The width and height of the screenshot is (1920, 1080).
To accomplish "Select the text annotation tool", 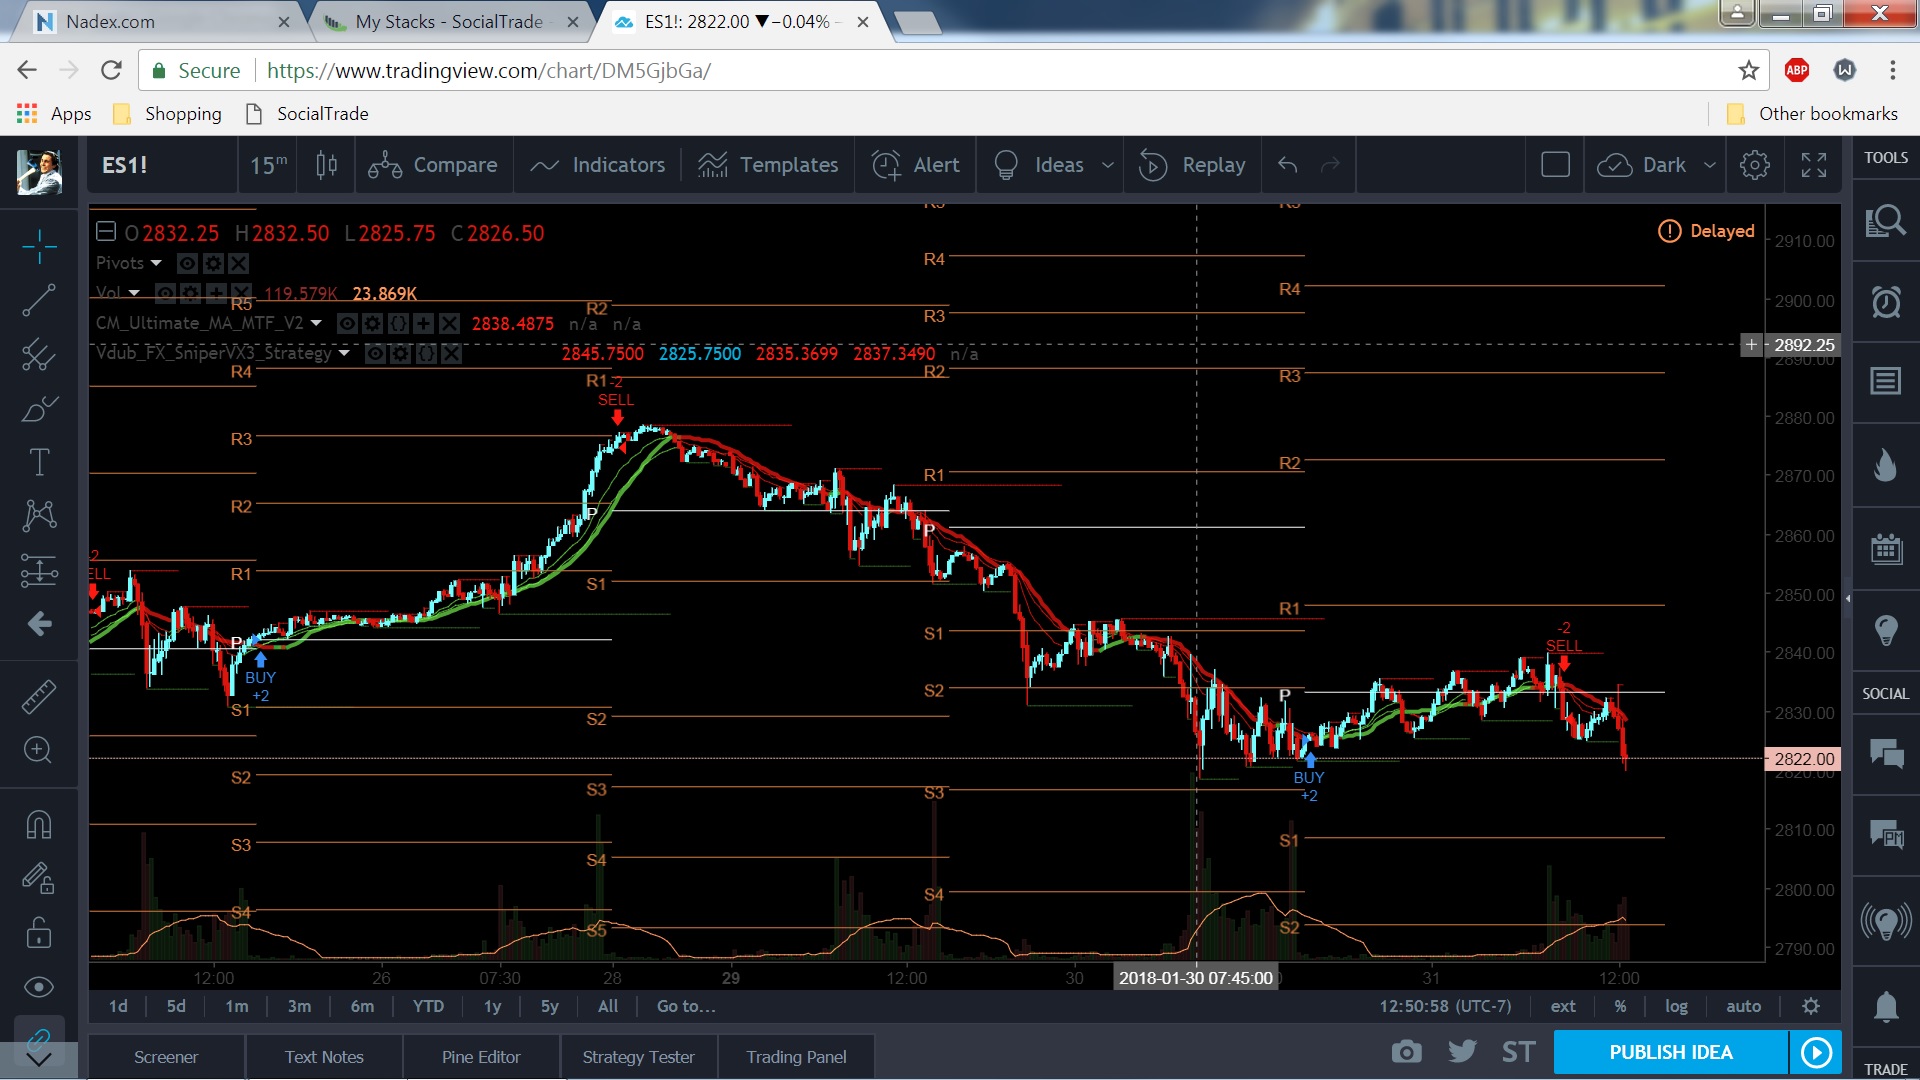I will (x=39, y=462).
